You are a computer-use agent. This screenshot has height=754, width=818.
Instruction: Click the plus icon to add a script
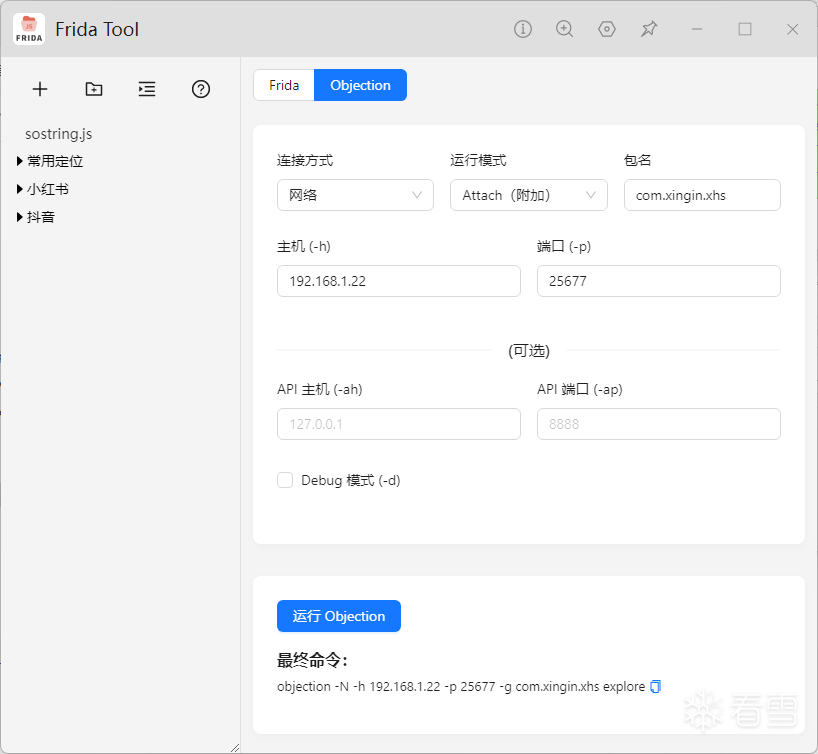coord(40,89)
